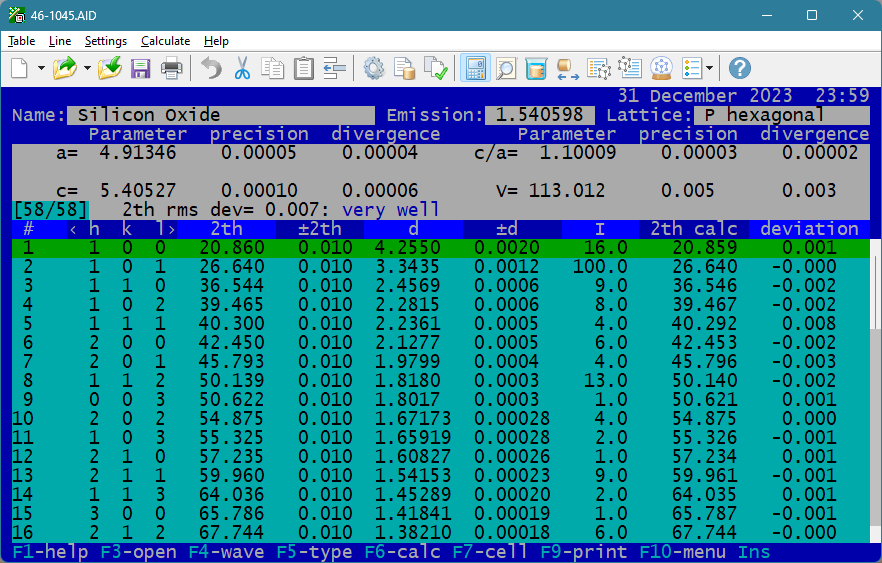This screenshot has width=882, height=563.
Task: Click F7-cell in the bottom bar
Action: click(x=490, y=552)
